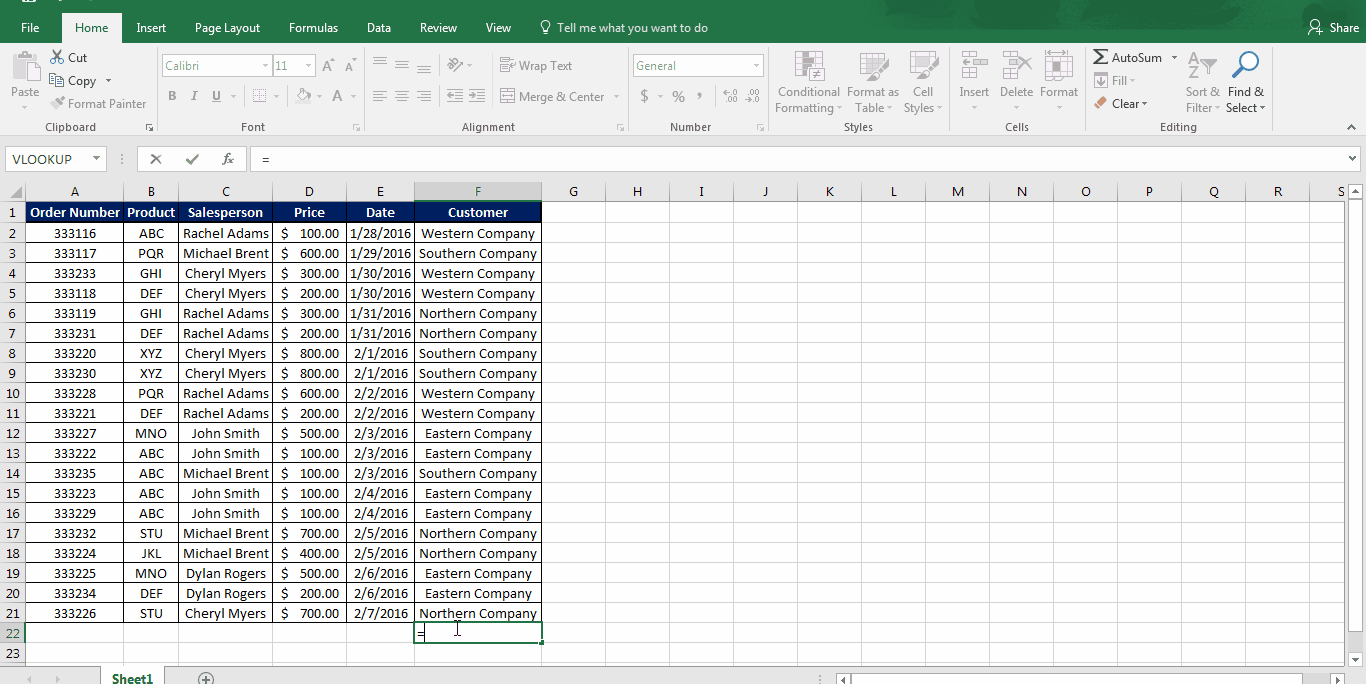Open the Sort & Filter menu
Image resolution: width=1366 pixels, height=684 pixels.
click(x=1202, y=82)
